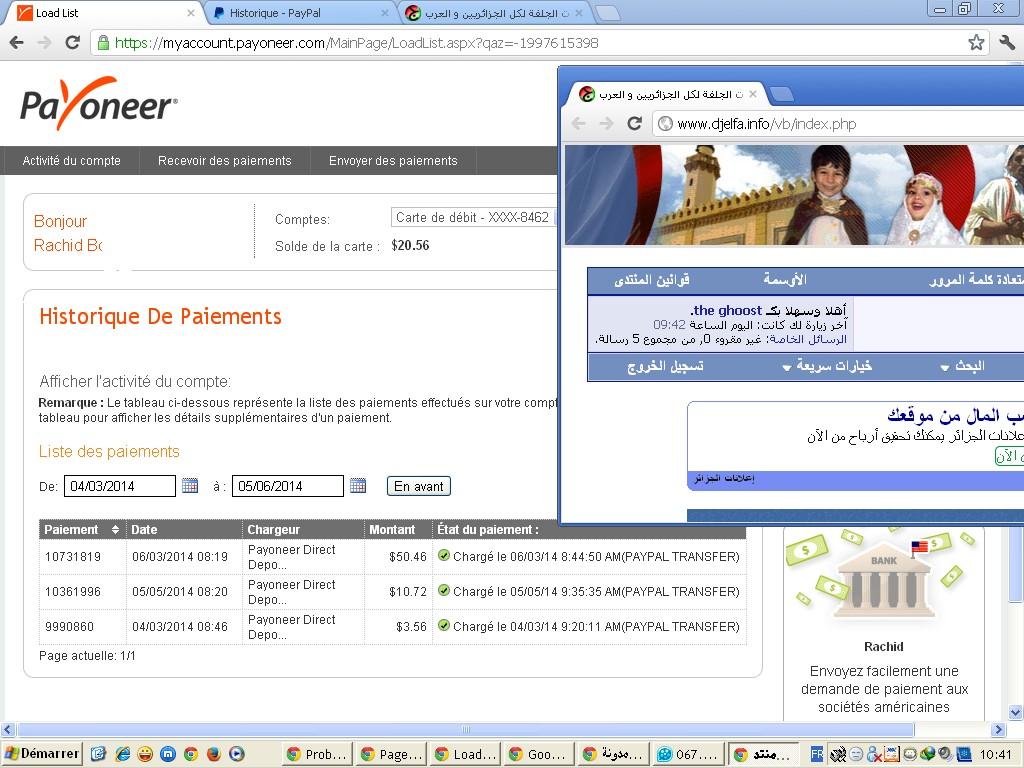This screenshot has width=1024, height=768.
Task: Expand the خيارات سريعة quick options dropdown
Action: pyautogui.click(x=827, y=366)
